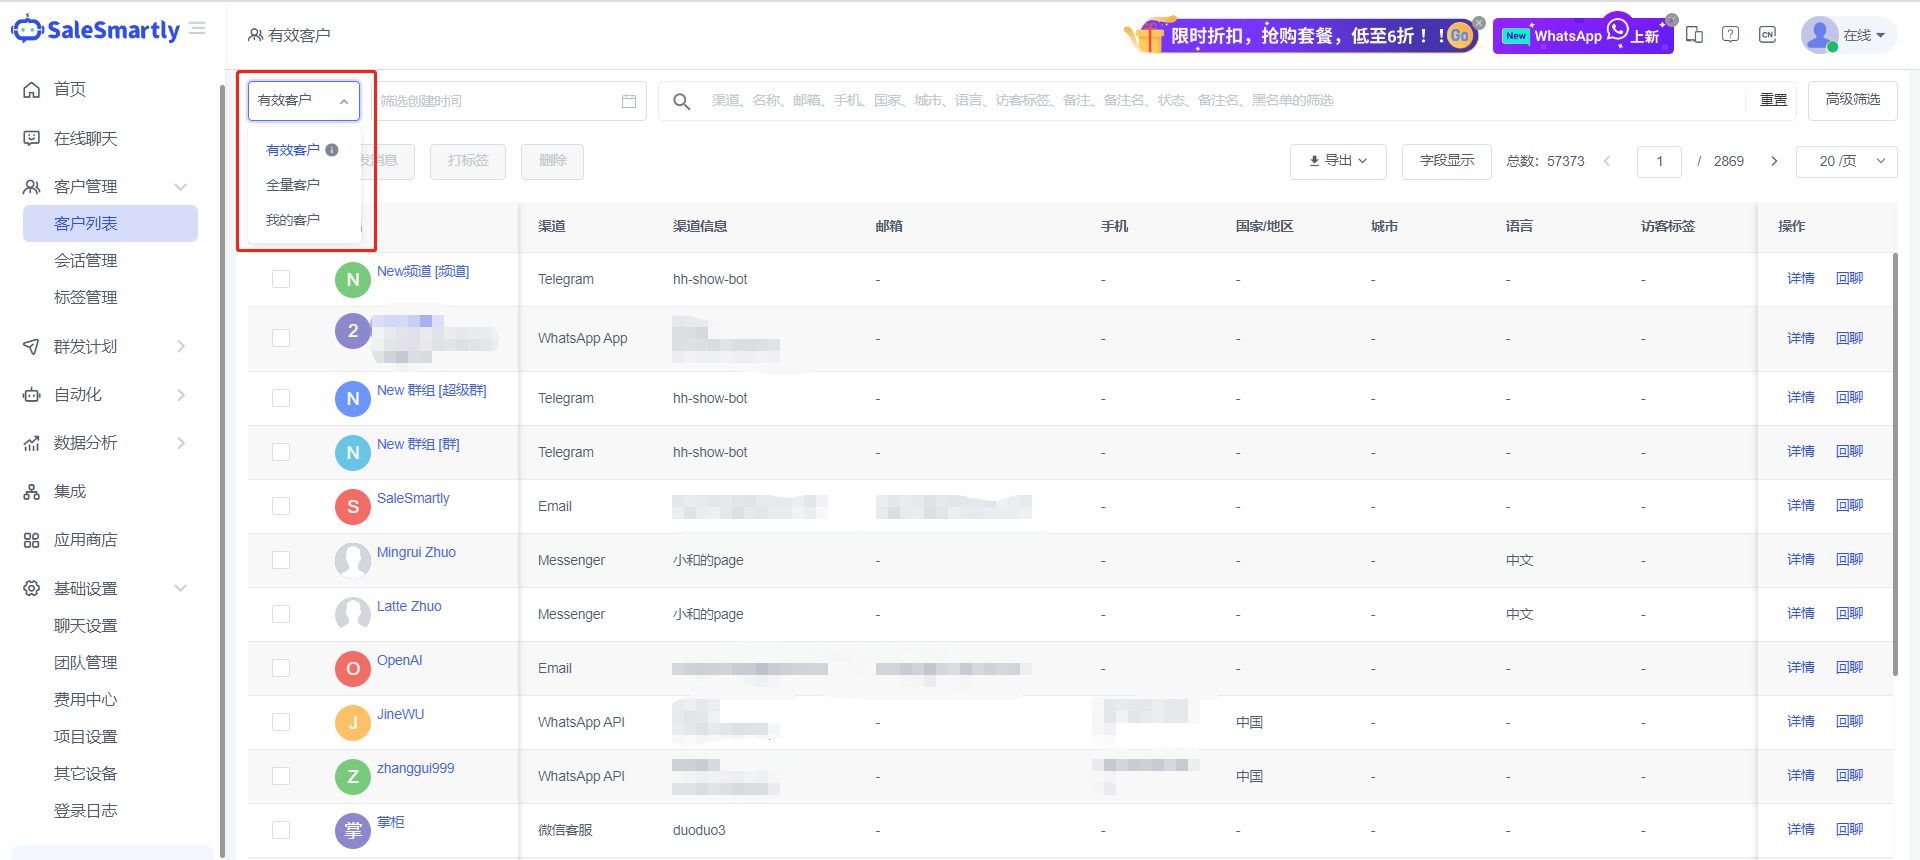1920x860 pixels.
Task: Click the discount promotion banner
Action: coord(1300,36)
